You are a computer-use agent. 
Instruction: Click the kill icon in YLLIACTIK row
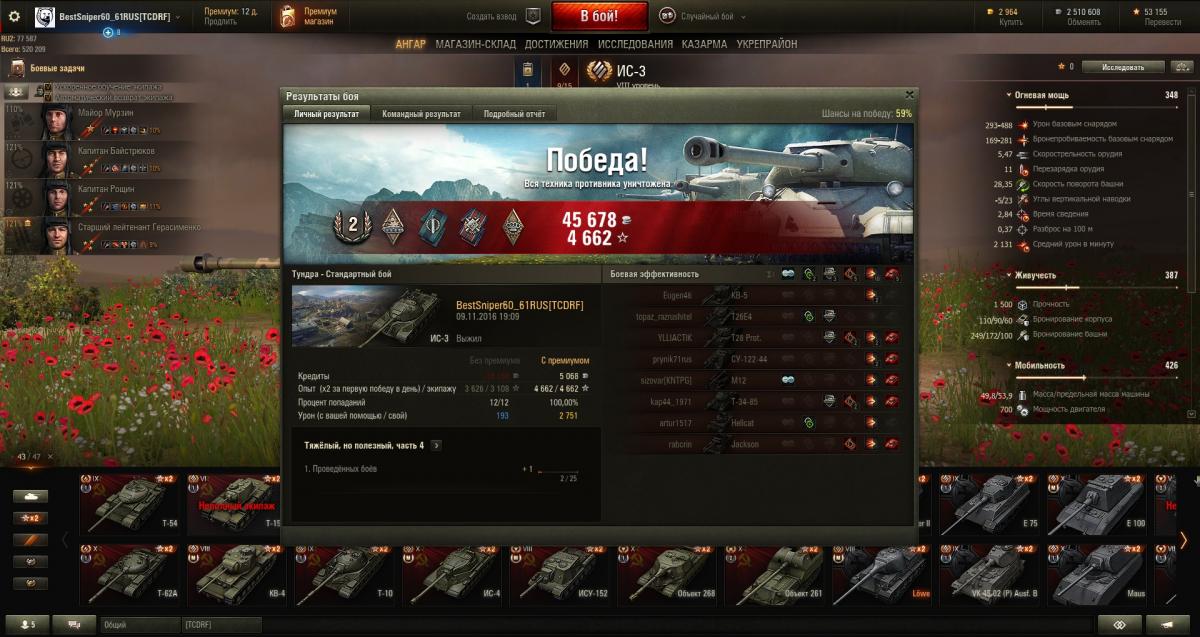(890, 338)
